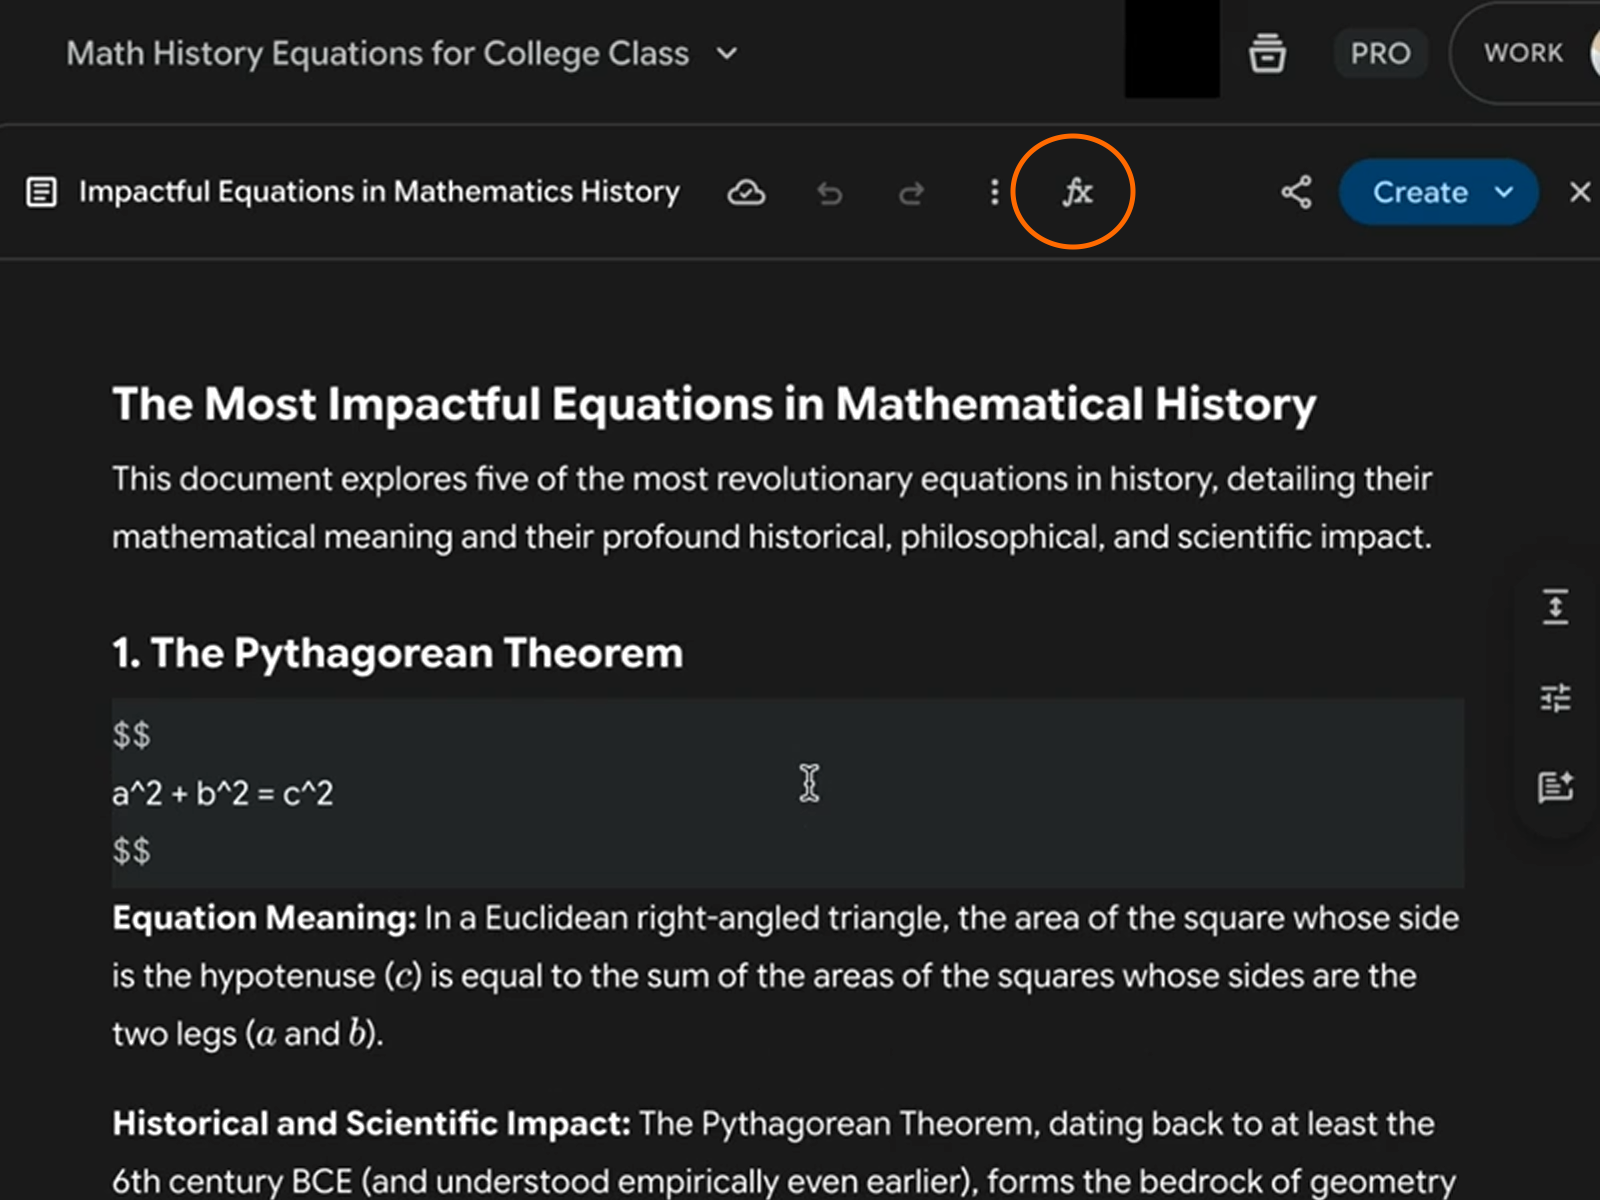Expand the chat title dropdown chevron
Image resolution: width=1600 pixels, height=1200 pixels.
[x=728, y=53]
